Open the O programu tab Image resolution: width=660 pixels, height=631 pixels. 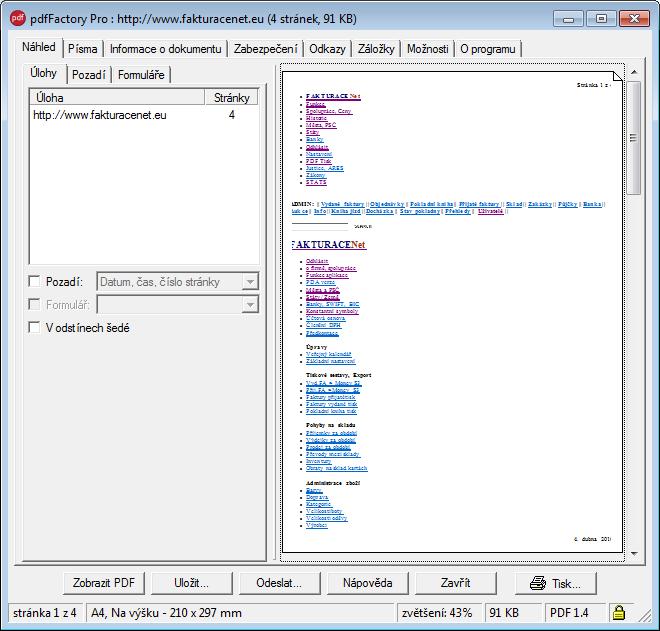[x=488, y=49]
